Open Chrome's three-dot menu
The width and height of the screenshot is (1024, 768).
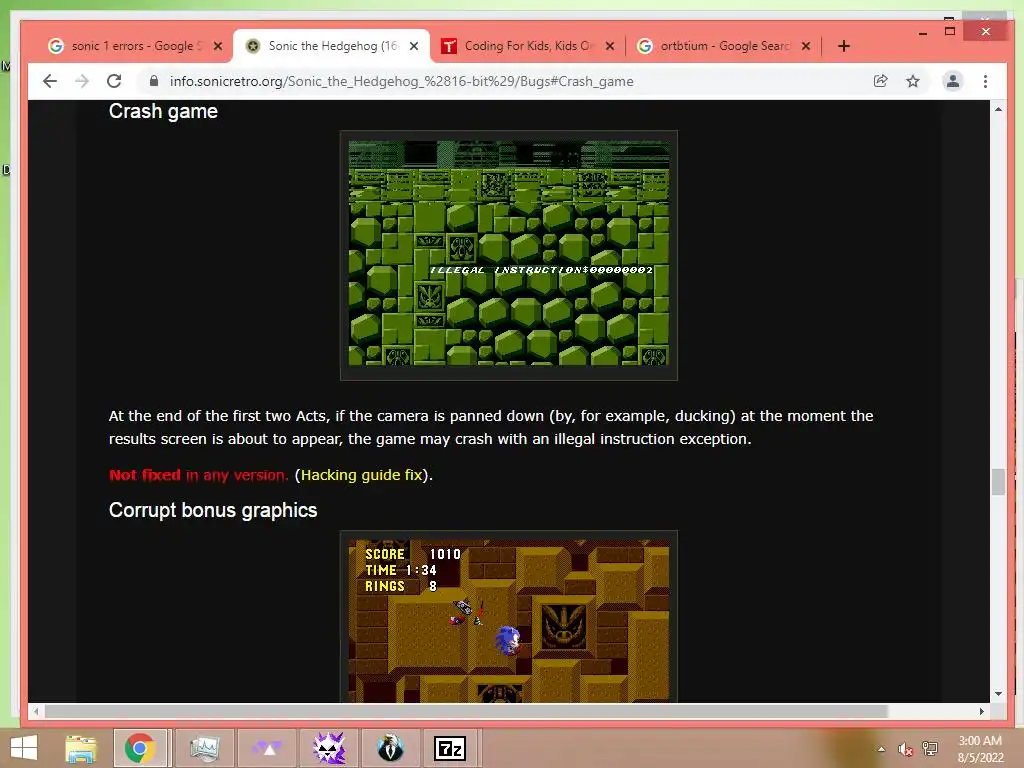[985, 81]
